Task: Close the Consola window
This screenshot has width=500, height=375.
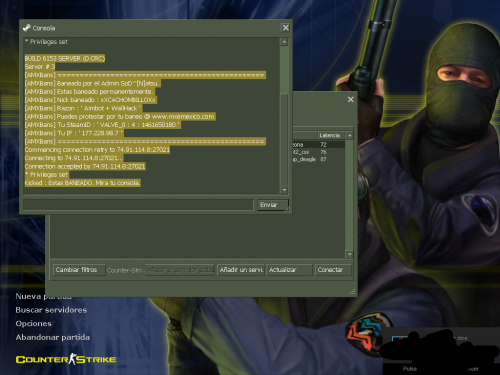Action: (286, 28)
